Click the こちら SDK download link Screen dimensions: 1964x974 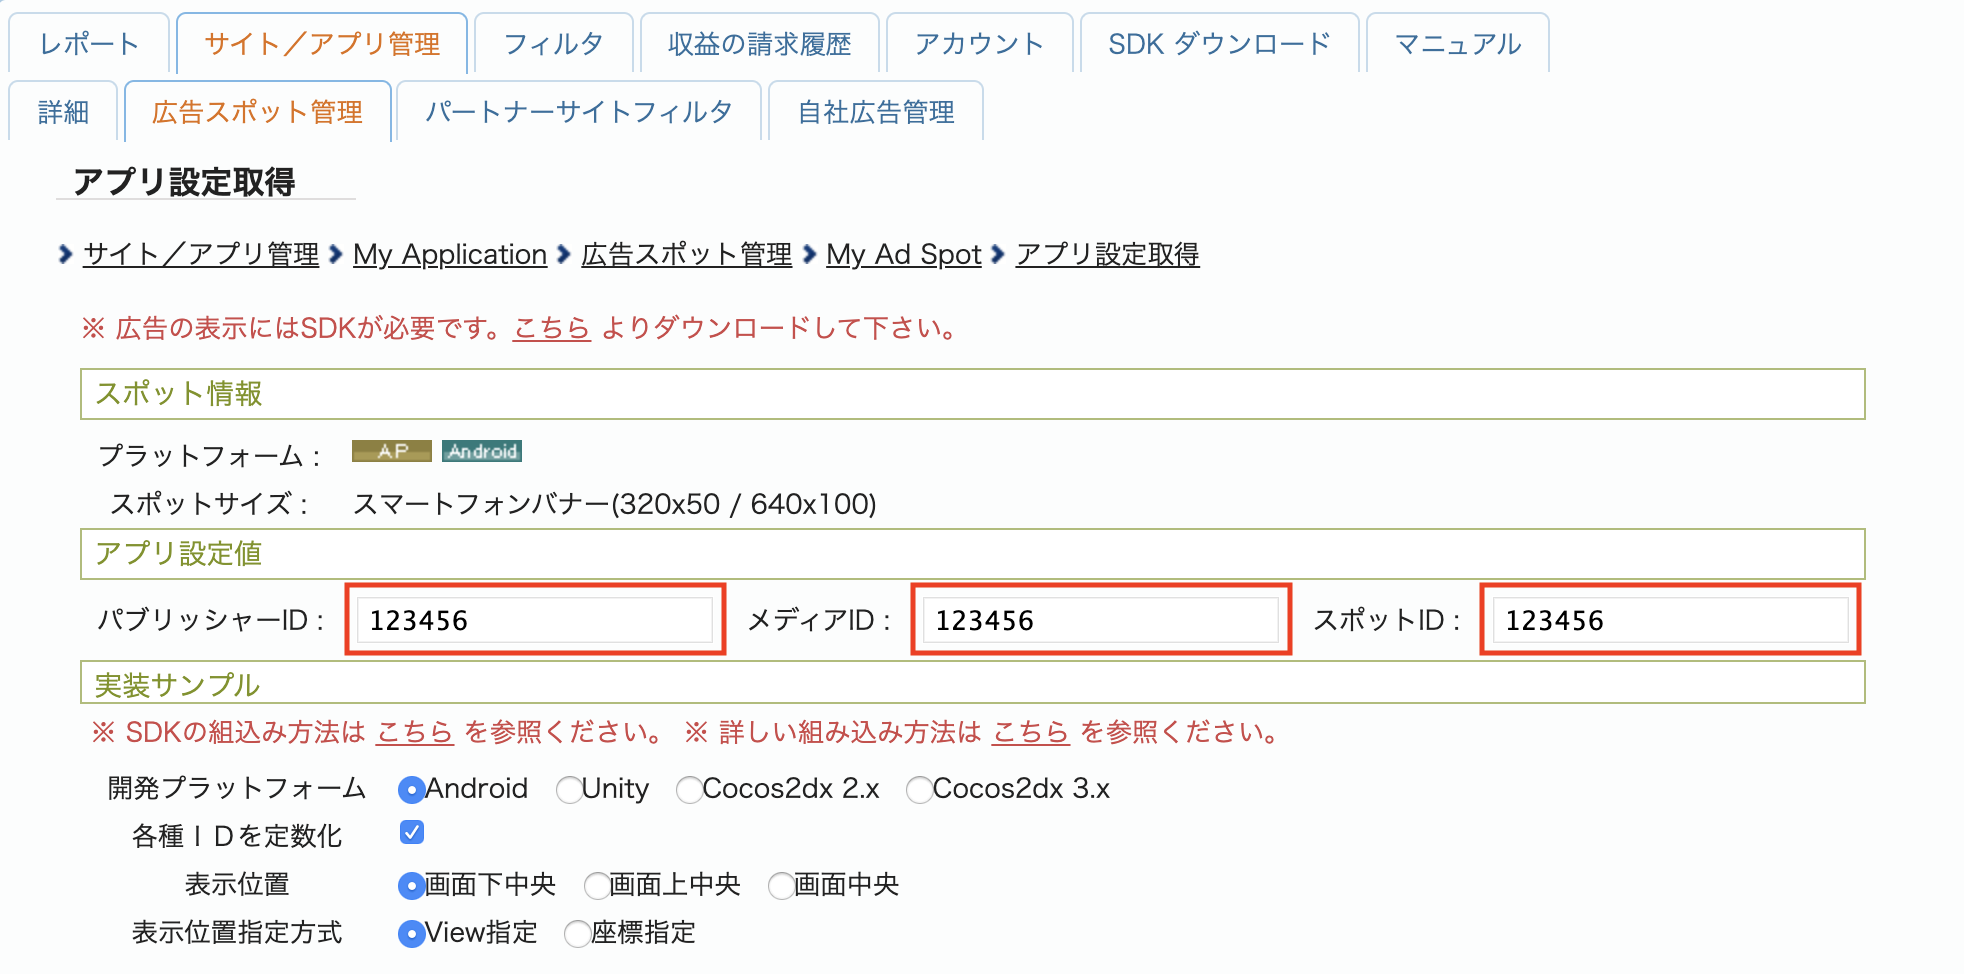pos(551,328)
